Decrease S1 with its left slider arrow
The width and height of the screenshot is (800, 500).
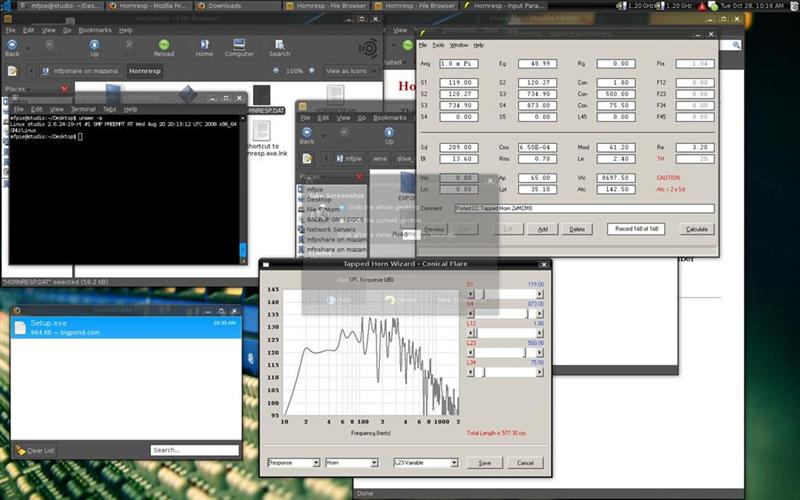coord(470,294)
